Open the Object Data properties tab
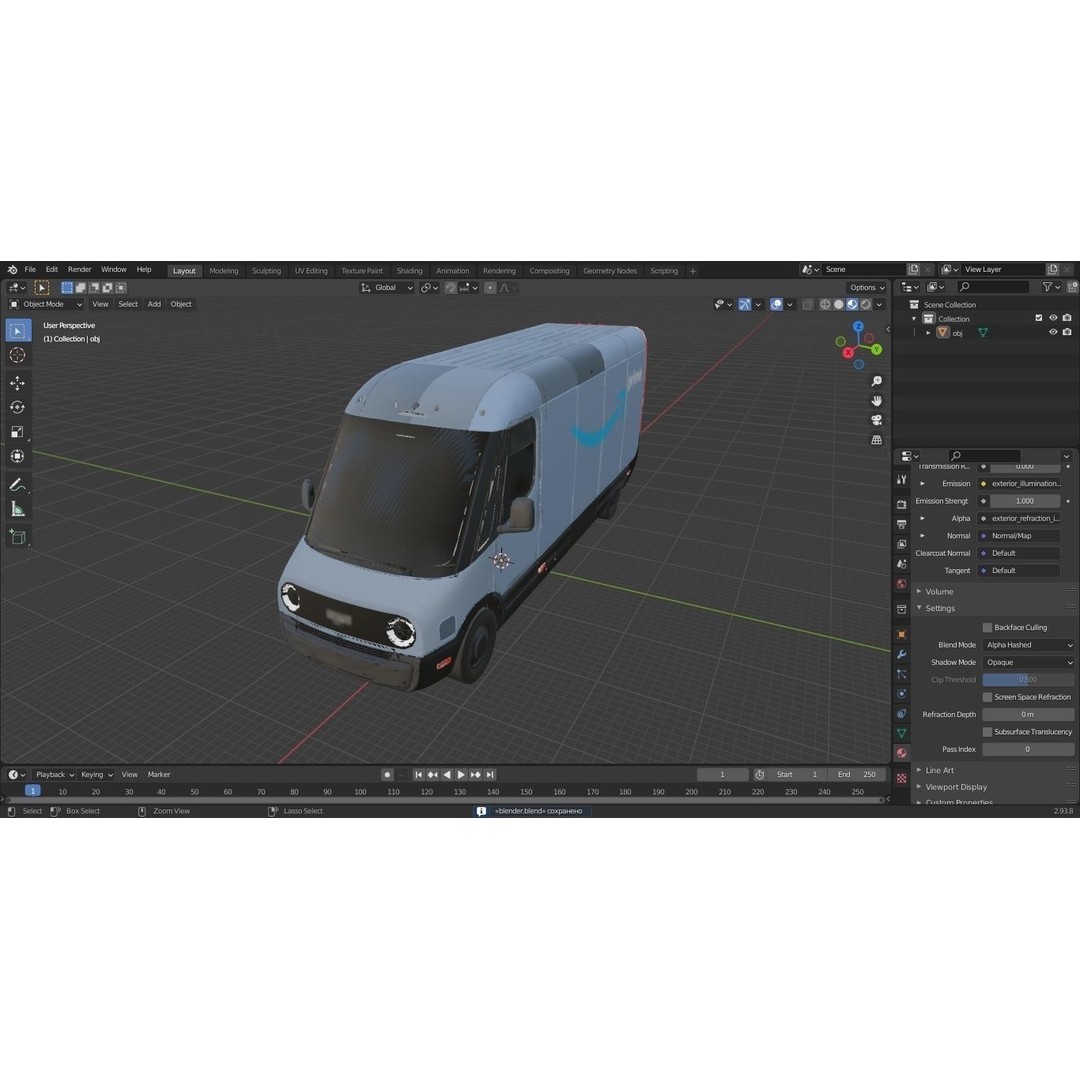This screenshot has width=1080, height=1080. click(x=902, y=733)
